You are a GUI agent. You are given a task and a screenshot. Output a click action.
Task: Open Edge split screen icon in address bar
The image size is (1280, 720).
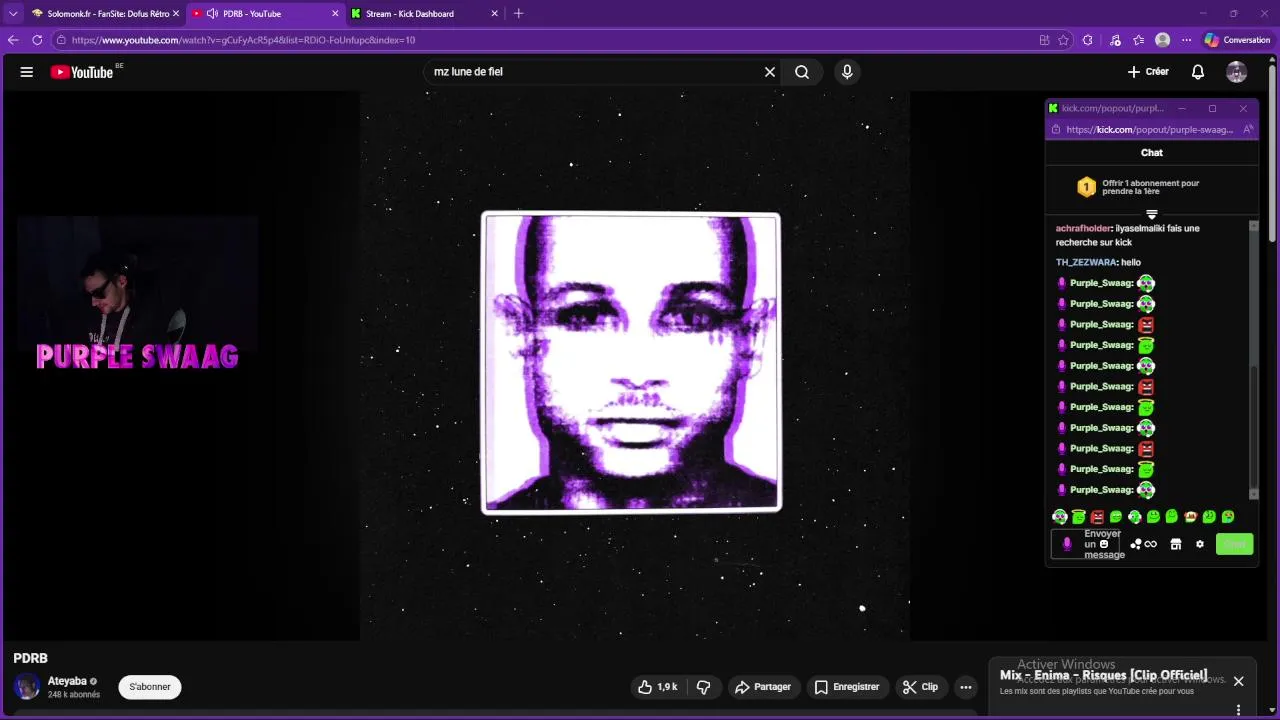[x=1044, y=40]
